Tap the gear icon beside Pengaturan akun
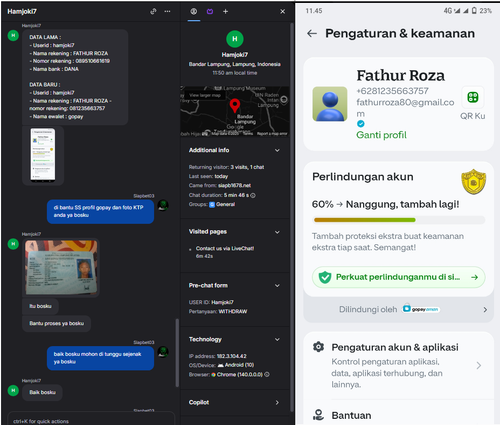 tap(318, 347)
